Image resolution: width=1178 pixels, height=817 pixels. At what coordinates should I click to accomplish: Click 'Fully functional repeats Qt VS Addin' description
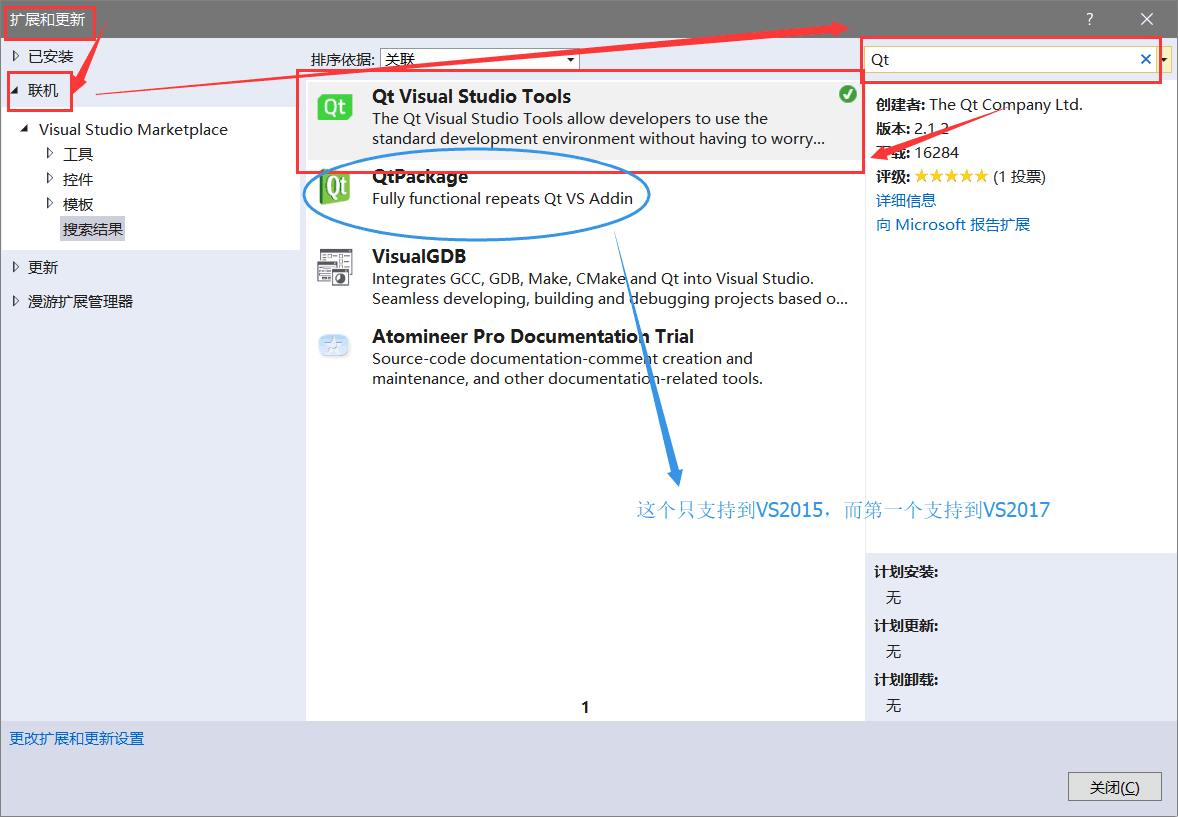pos(502,198)
